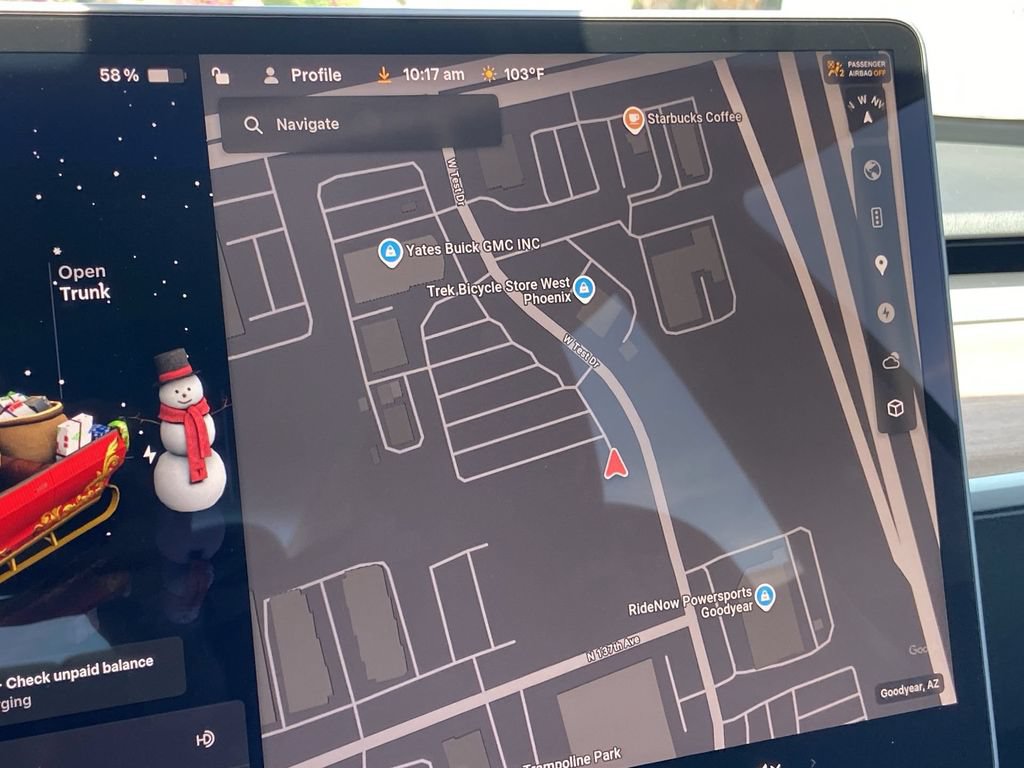The width and height of the screenshot is (1024, 768).
Task: Tap Open Trunk button
Action: pos(84,282)
